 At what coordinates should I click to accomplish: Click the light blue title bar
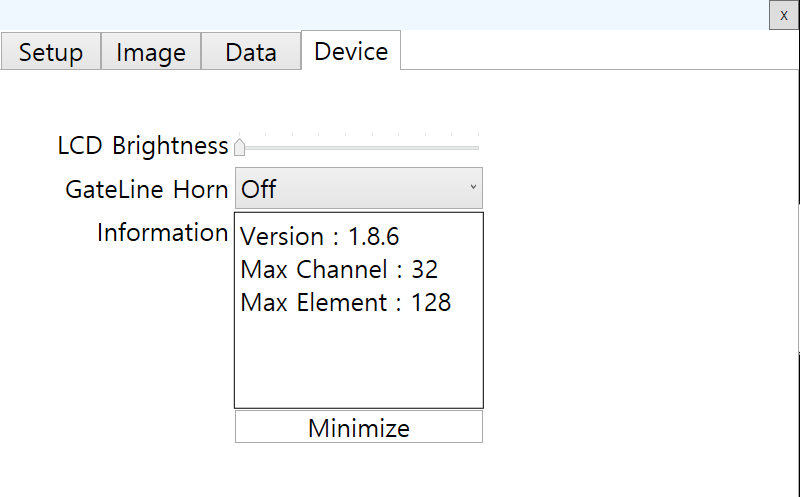[x=384, y=14]
